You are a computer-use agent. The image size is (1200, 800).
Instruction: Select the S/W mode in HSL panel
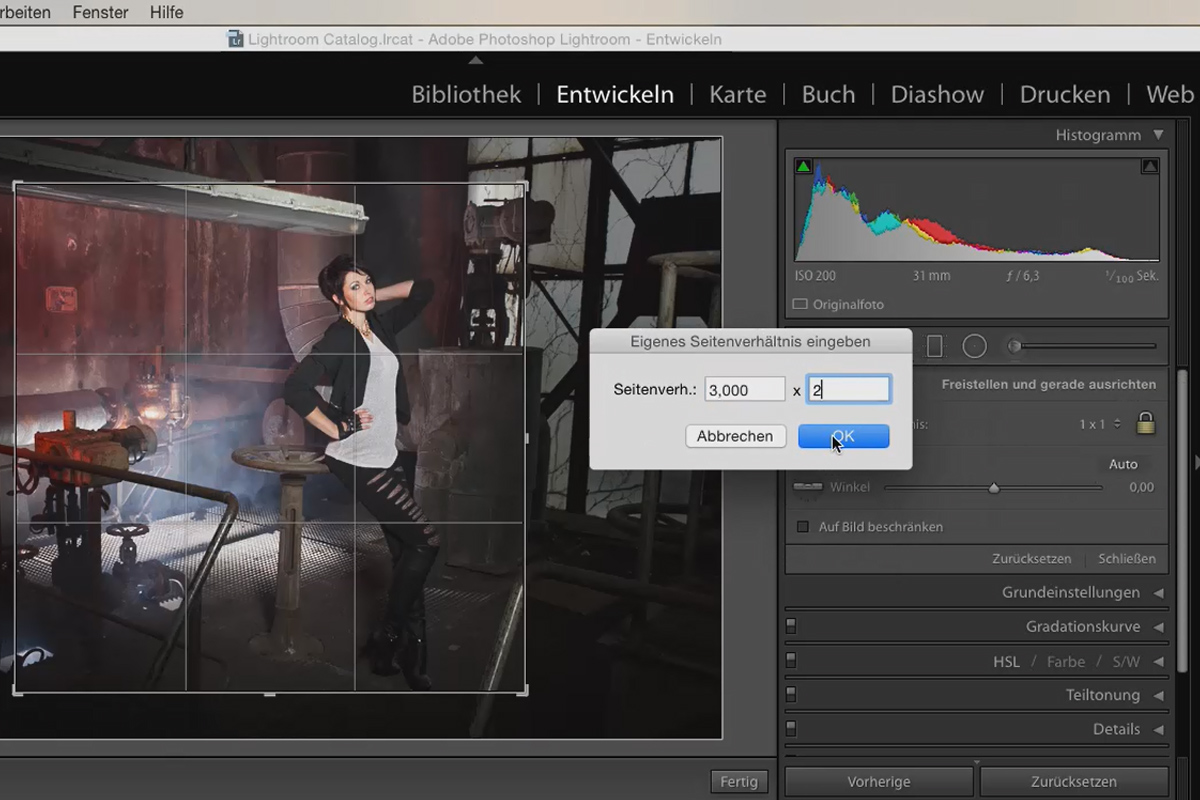point(1126,661)
